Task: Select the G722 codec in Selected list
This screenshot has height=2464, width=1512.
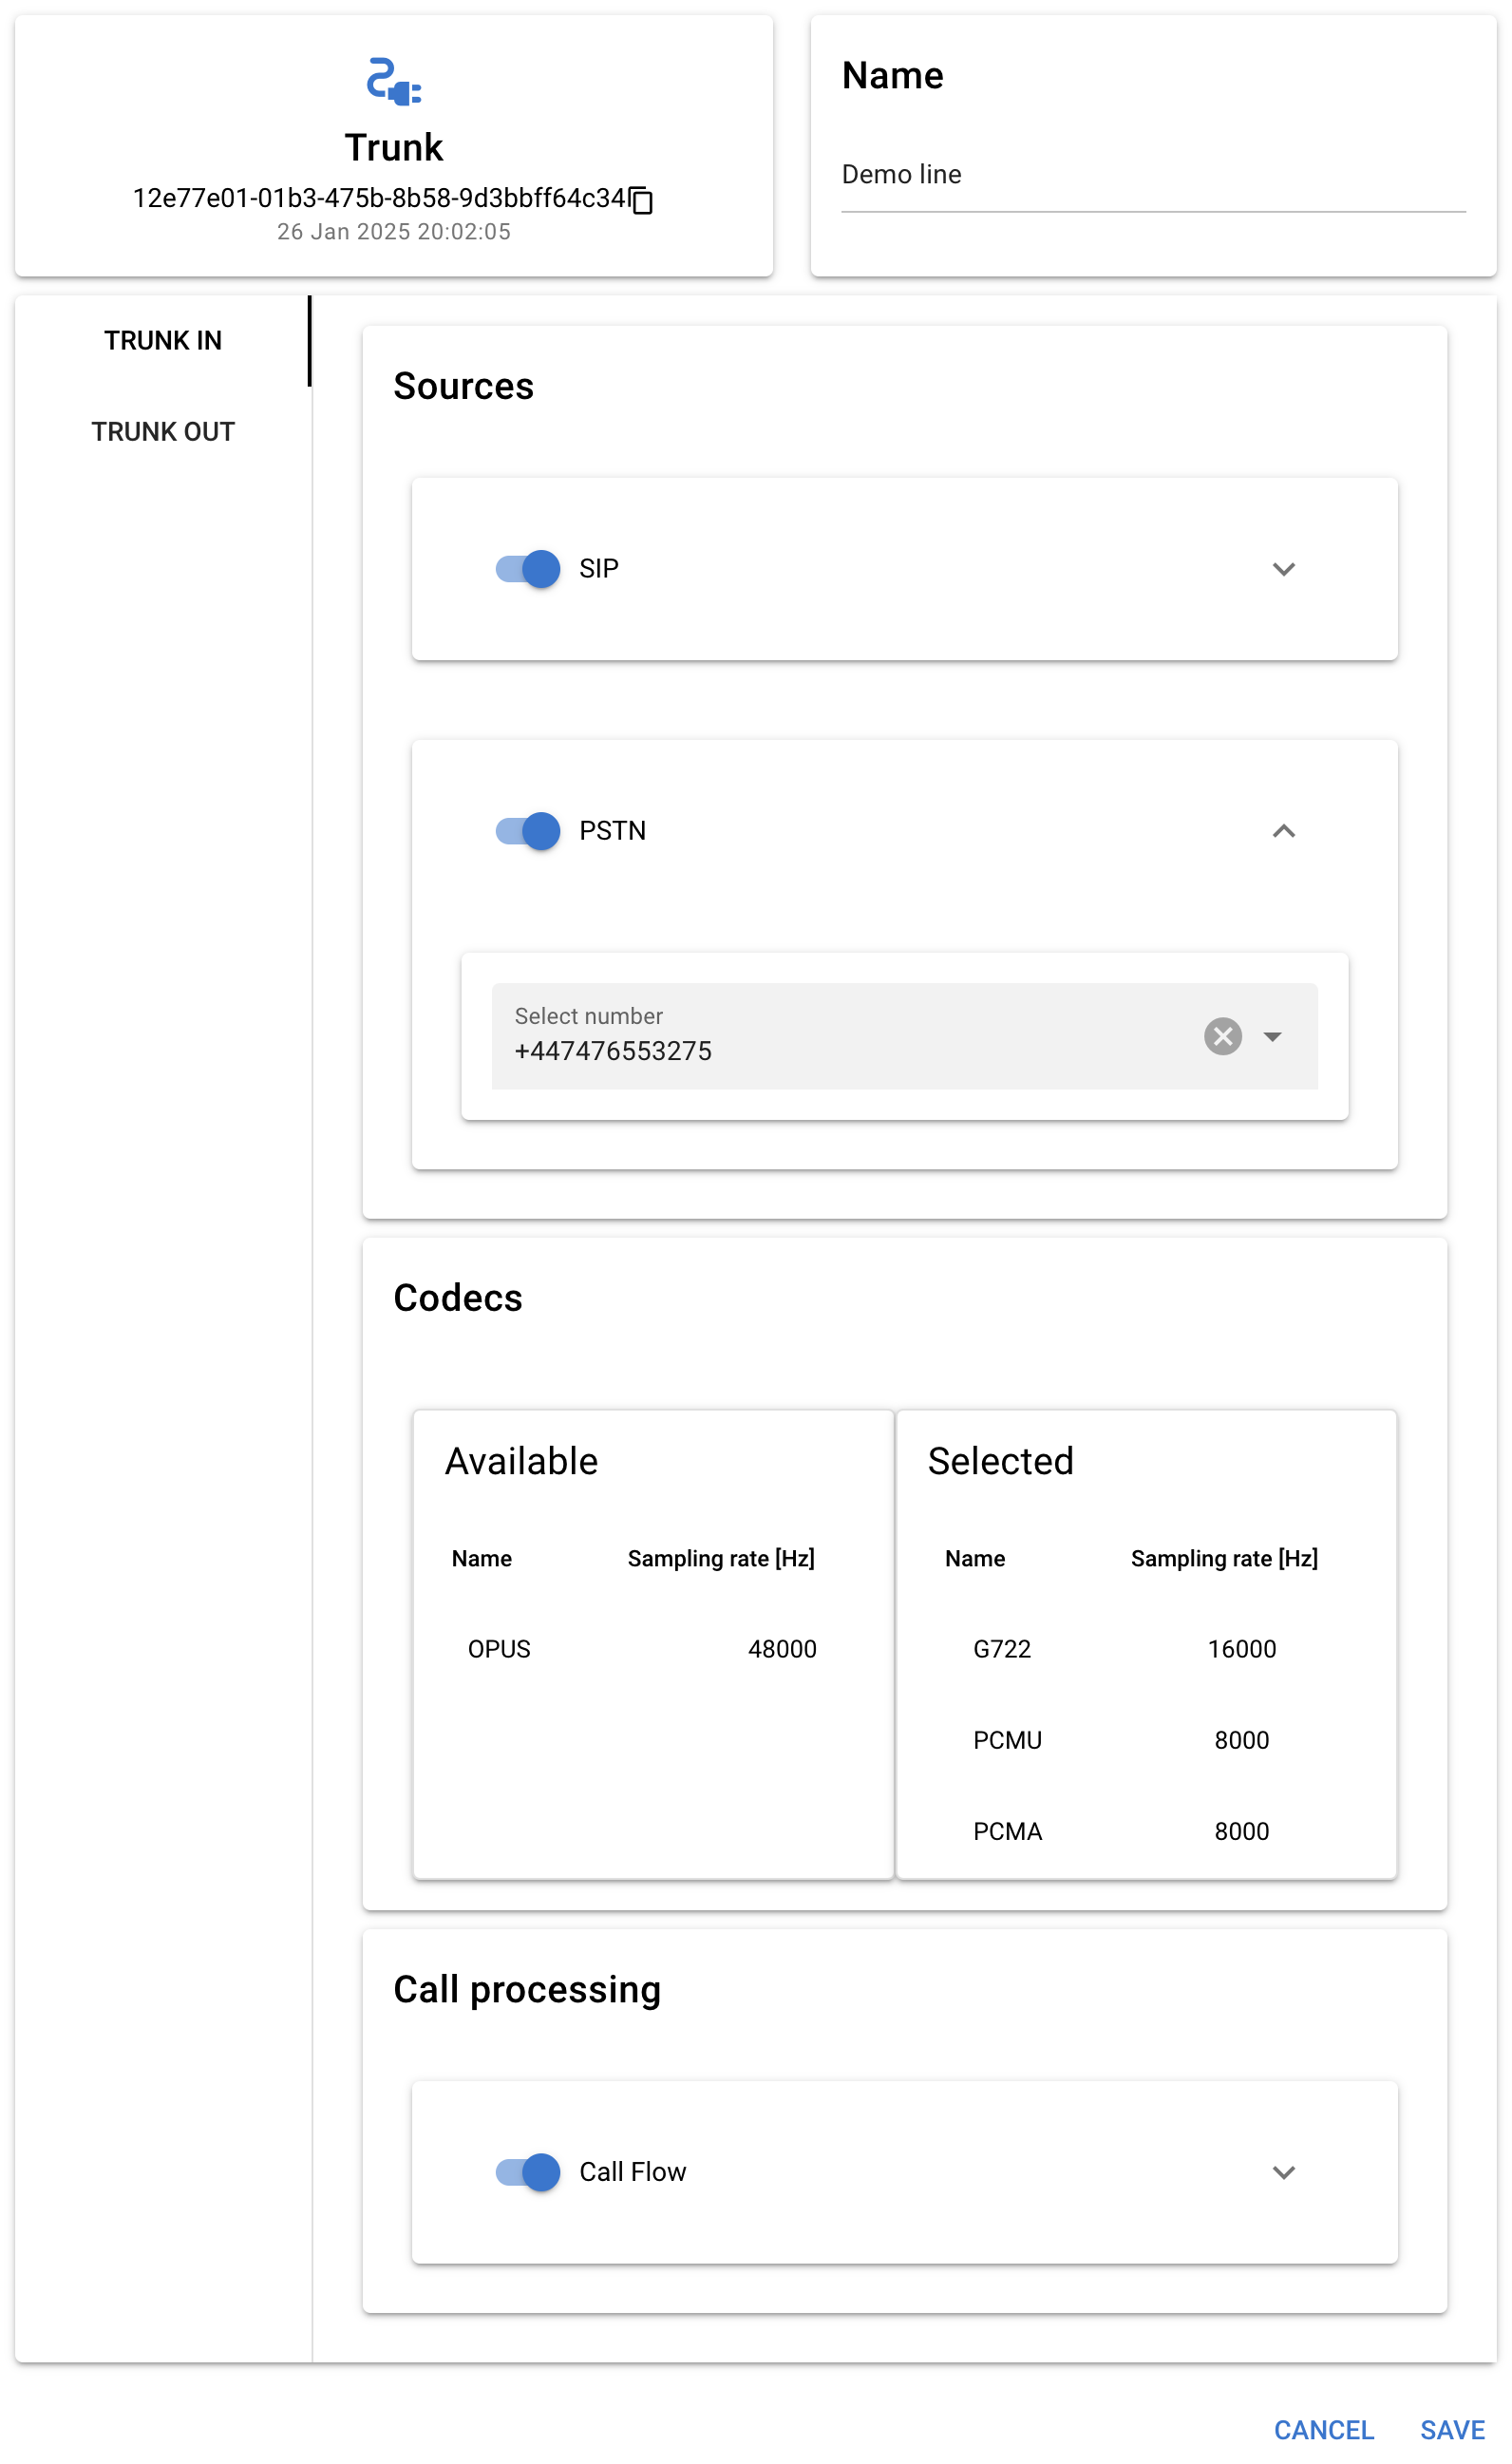Action: (x=1124, y=1649)
